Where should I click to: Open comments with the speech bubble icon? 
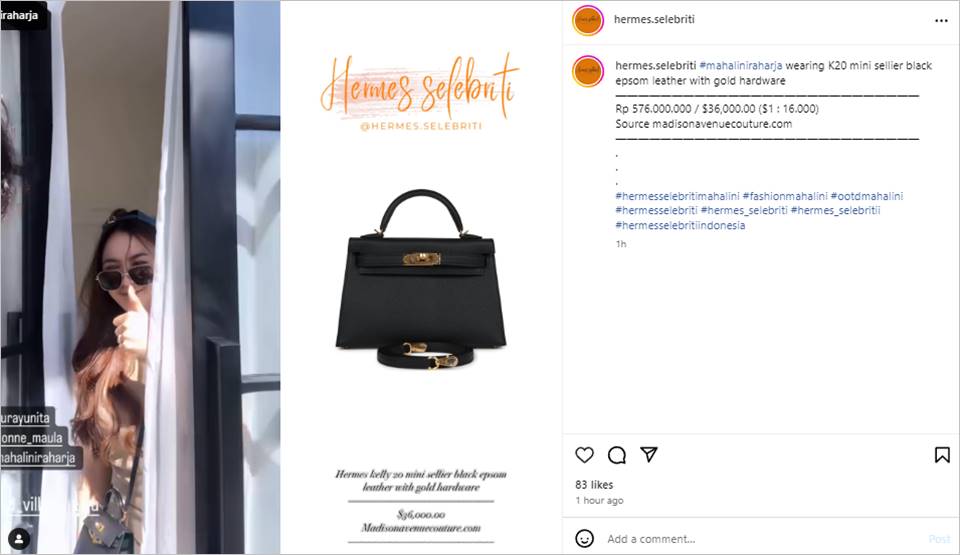617,455
